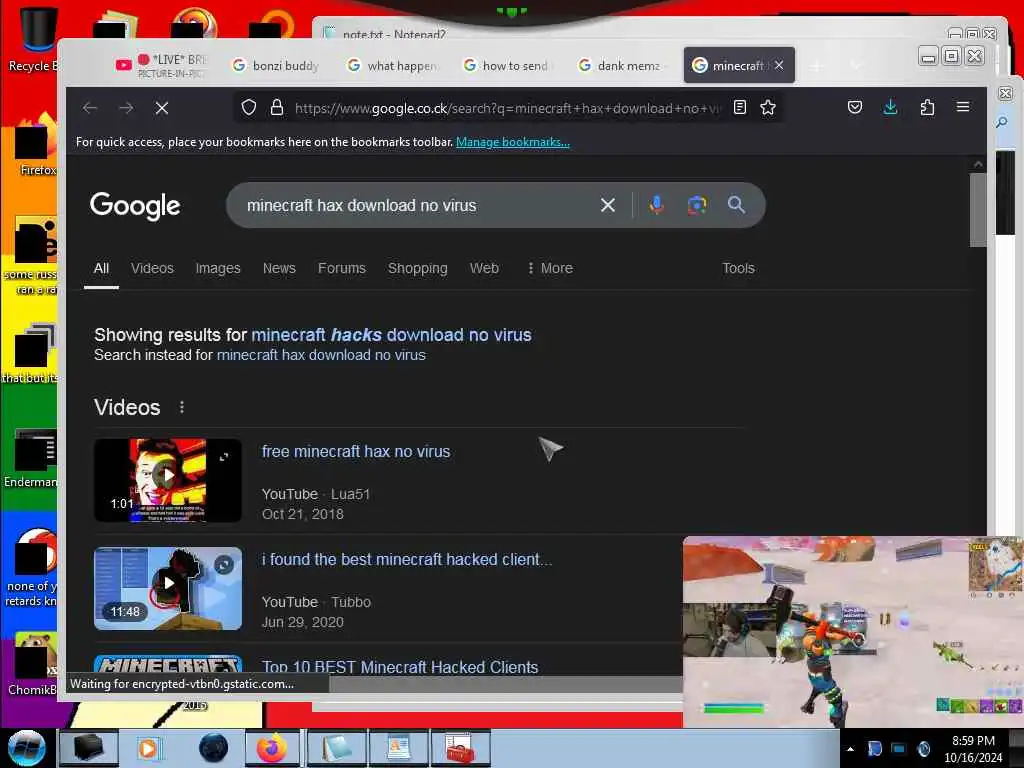Search by image with Google Lens

click(x=697, y=205)
